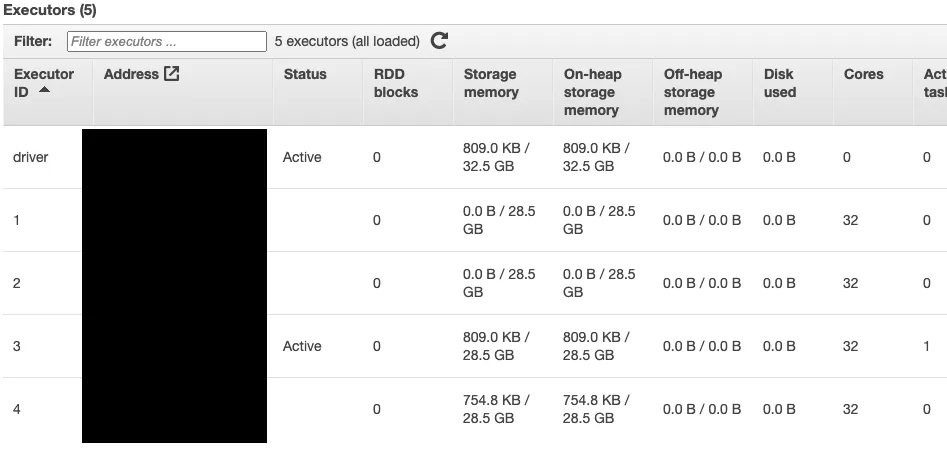Viewport: 947px width, 457px height.
Task: Select executor ID 4 cell
Action: [x=17, y=409]
